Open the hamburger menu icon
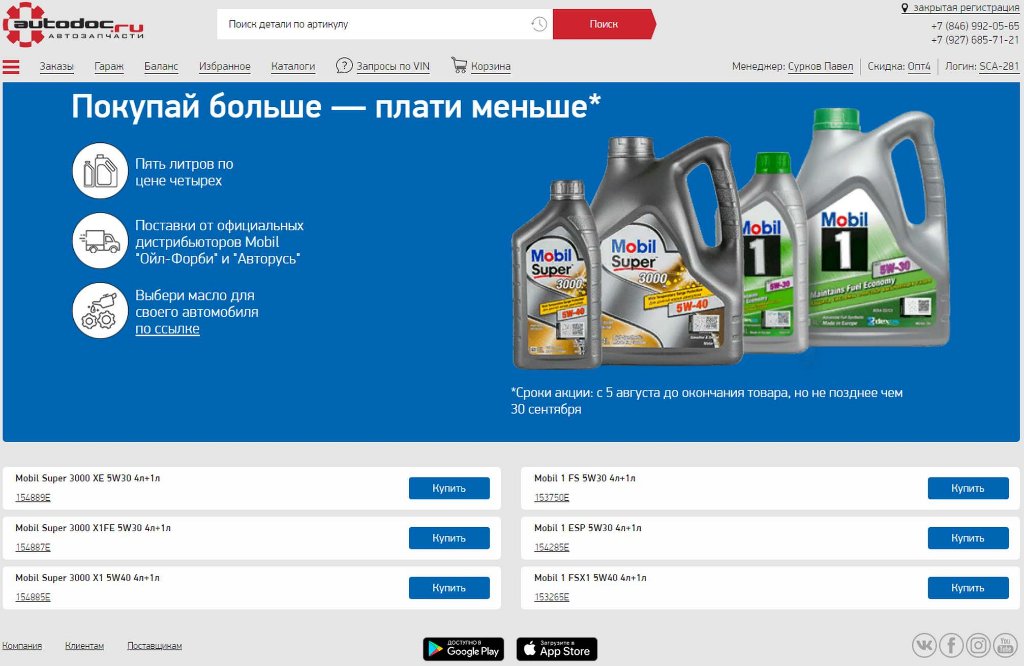1024x666 pixels. click(11, 67)
